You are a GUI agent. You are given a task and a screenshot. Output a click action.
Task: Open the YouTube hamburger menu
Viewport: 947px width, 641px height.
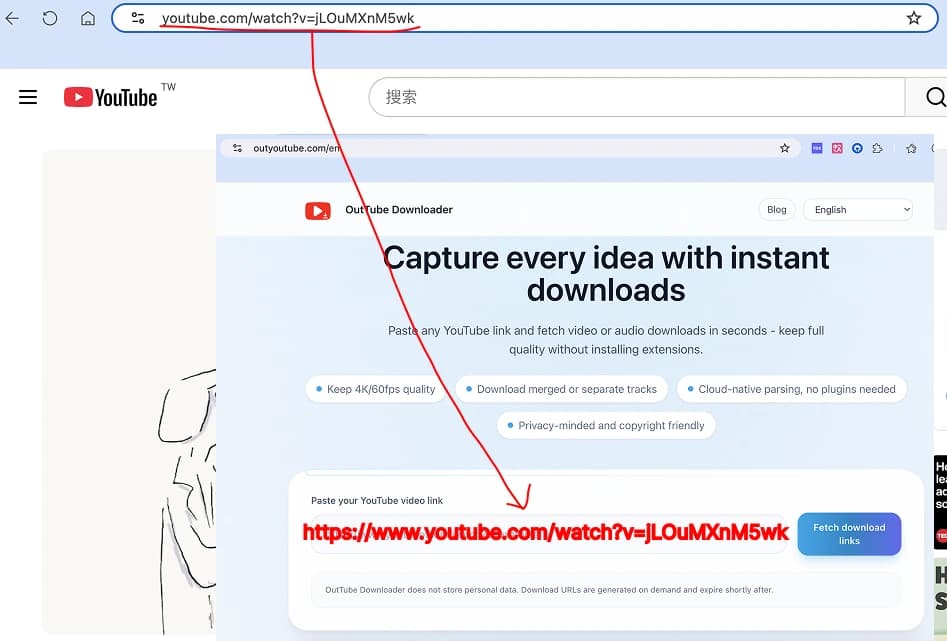pyautogui.click(x=27, y=96)
